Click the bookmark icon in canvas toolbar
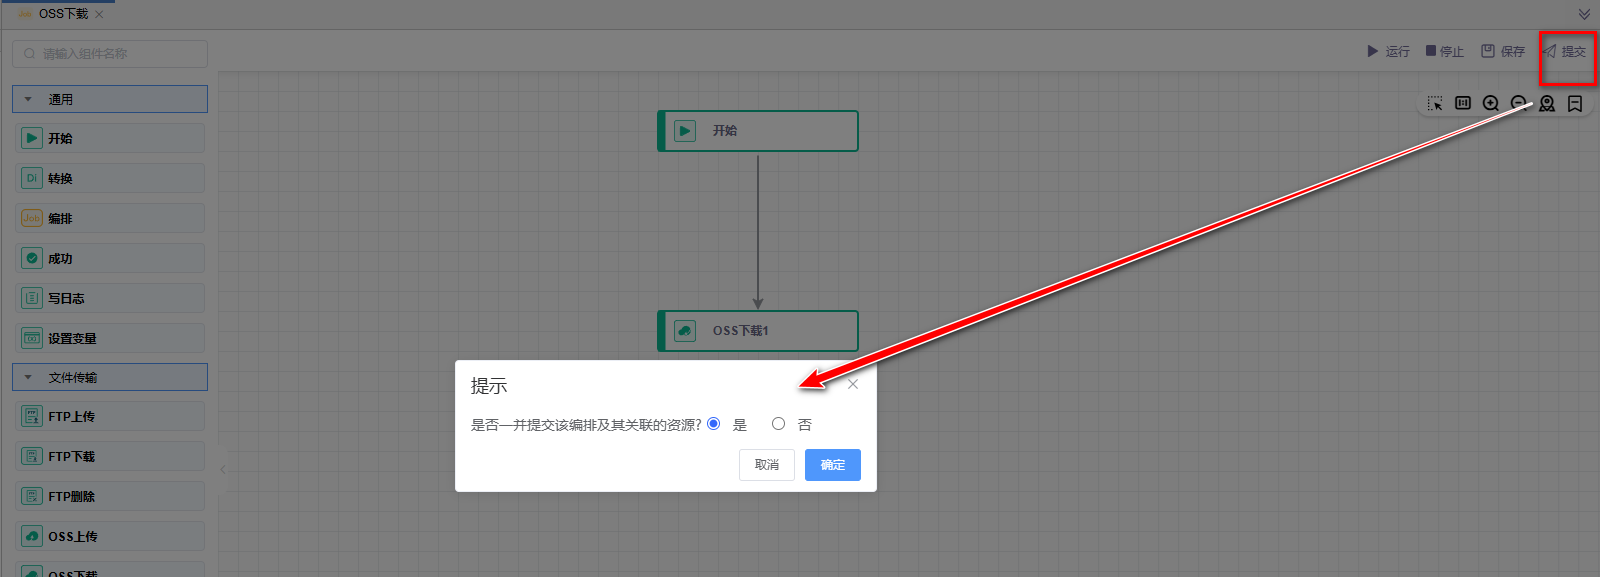1600x577 pixels. coord(1575,103)
